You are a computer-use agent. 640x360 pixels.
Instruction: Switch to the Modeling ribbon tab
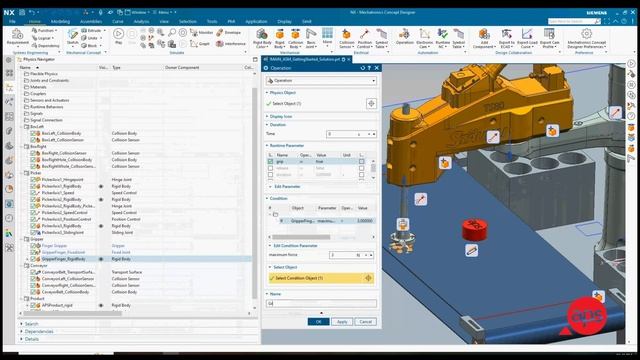(60, 21)
